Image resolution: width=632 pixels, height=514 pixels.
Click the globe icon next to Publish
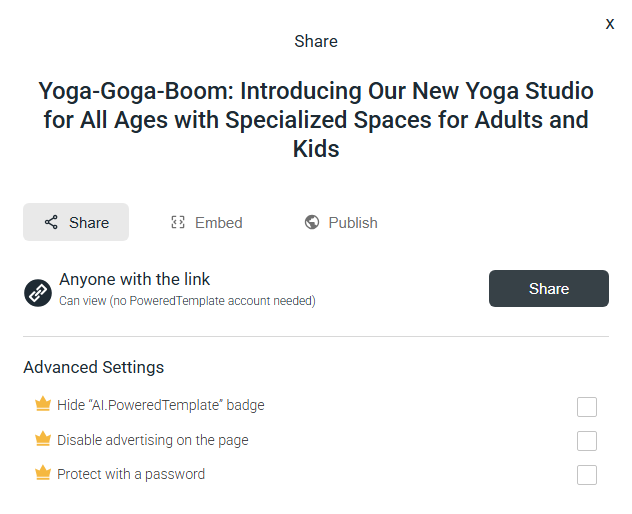click(312, 222)
